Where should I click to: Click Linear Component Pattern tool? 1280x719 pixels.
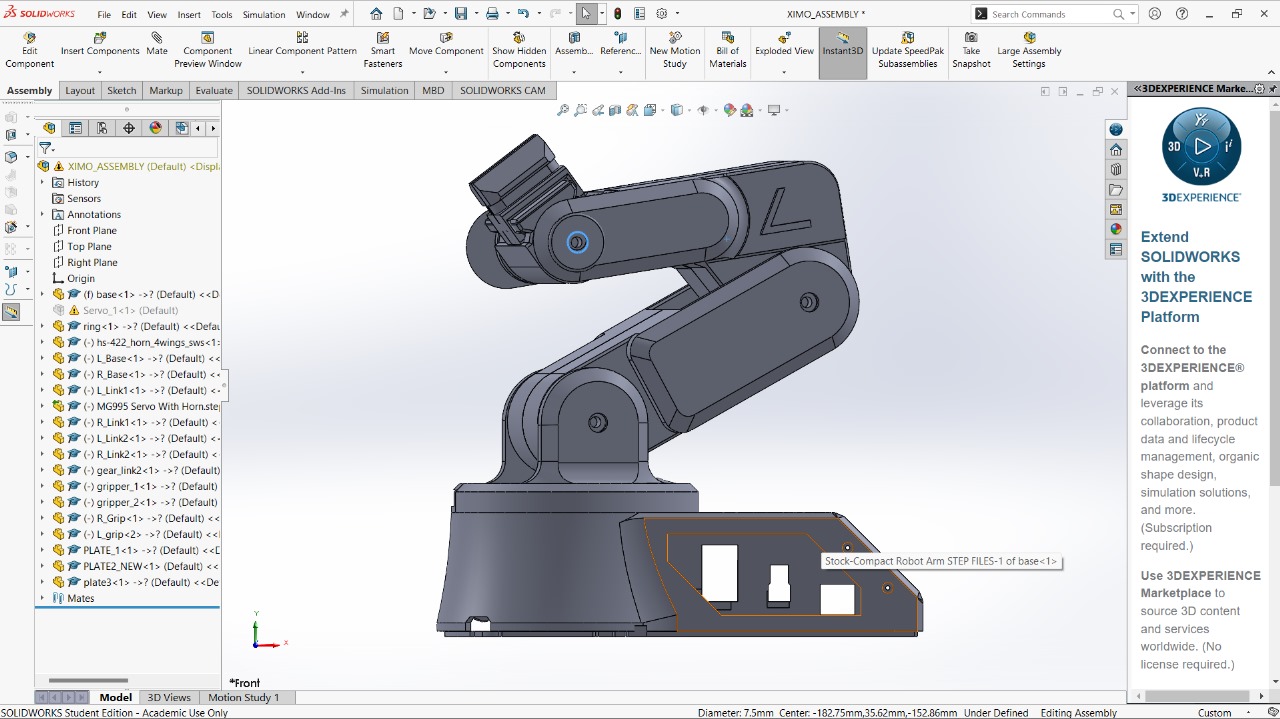pyautogui.click(x=302, y=45)
